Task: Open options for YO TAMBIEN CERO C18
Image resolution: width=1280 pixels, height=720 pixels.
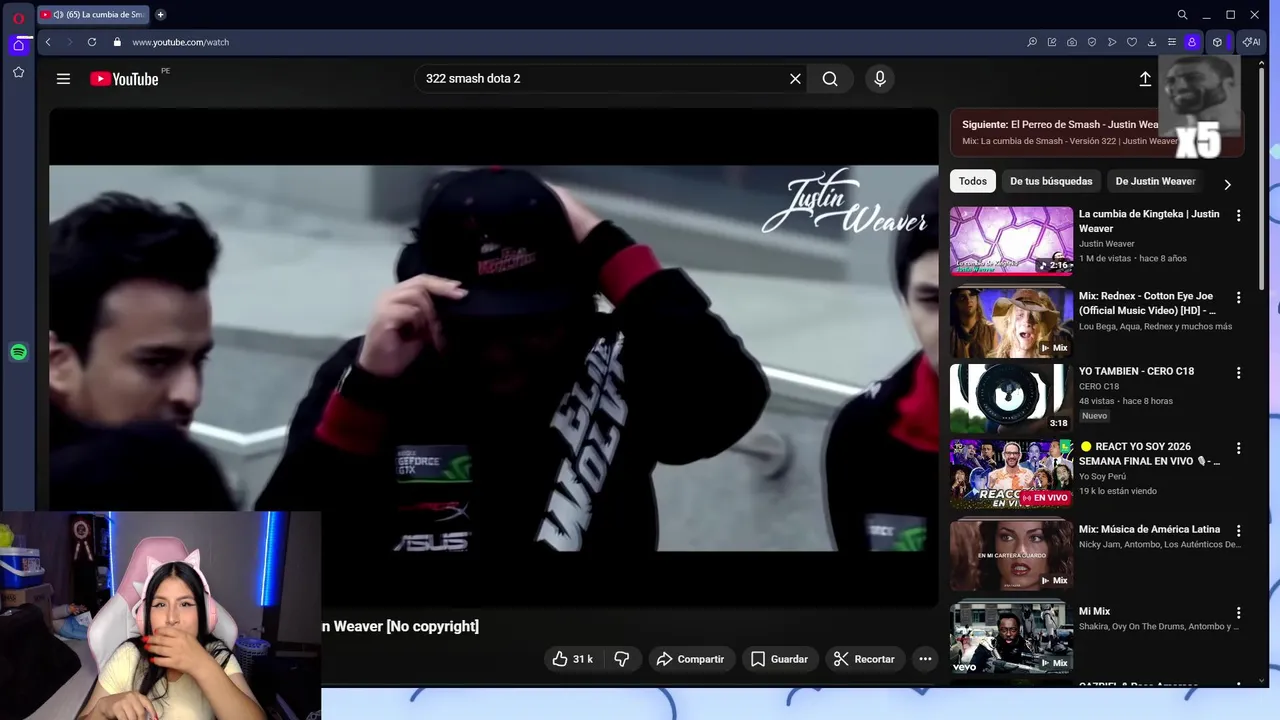Action: tap(1239, 373)
